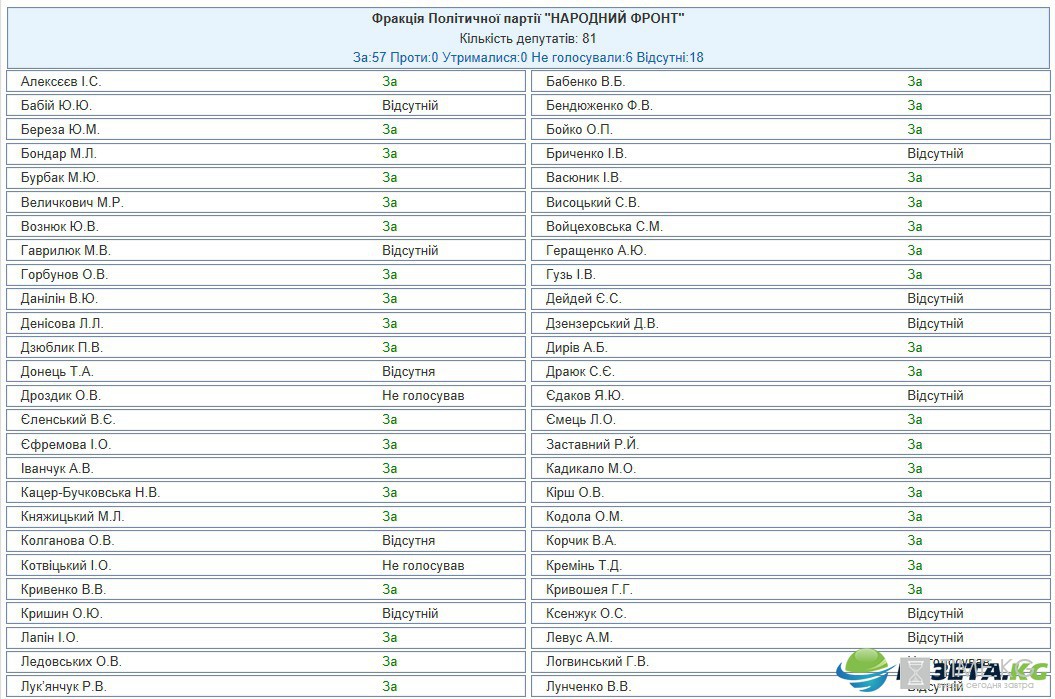
Task: Click the vote summary line starting "За:57"
Action: click(528, 57)
